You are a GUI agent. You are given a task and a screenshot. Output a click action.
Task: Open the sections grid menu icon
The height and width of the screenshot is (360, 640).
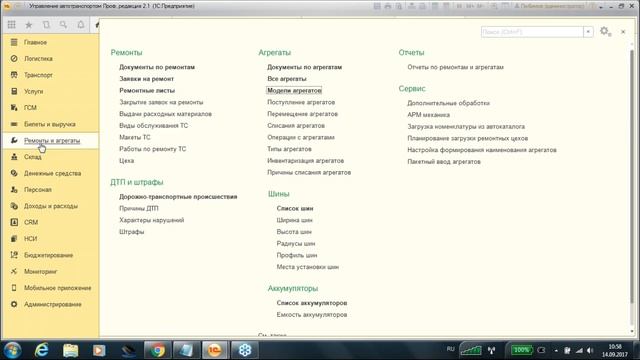click(11, 25)
